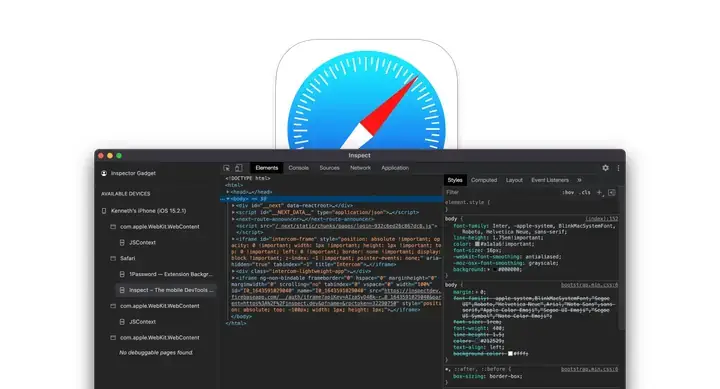720x389 pixels.
Task: Select the first com.apple.WebKit.WebContent entry
Action: [x=160, y=227]
